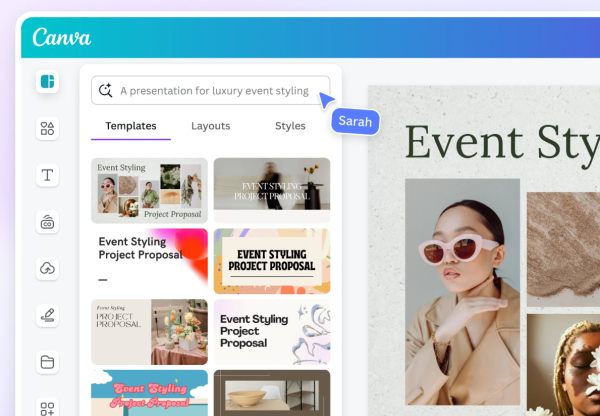This screenshot has width=600, height=416.
Task: Open the Uploads cloud icon
Action: point(47,268)
